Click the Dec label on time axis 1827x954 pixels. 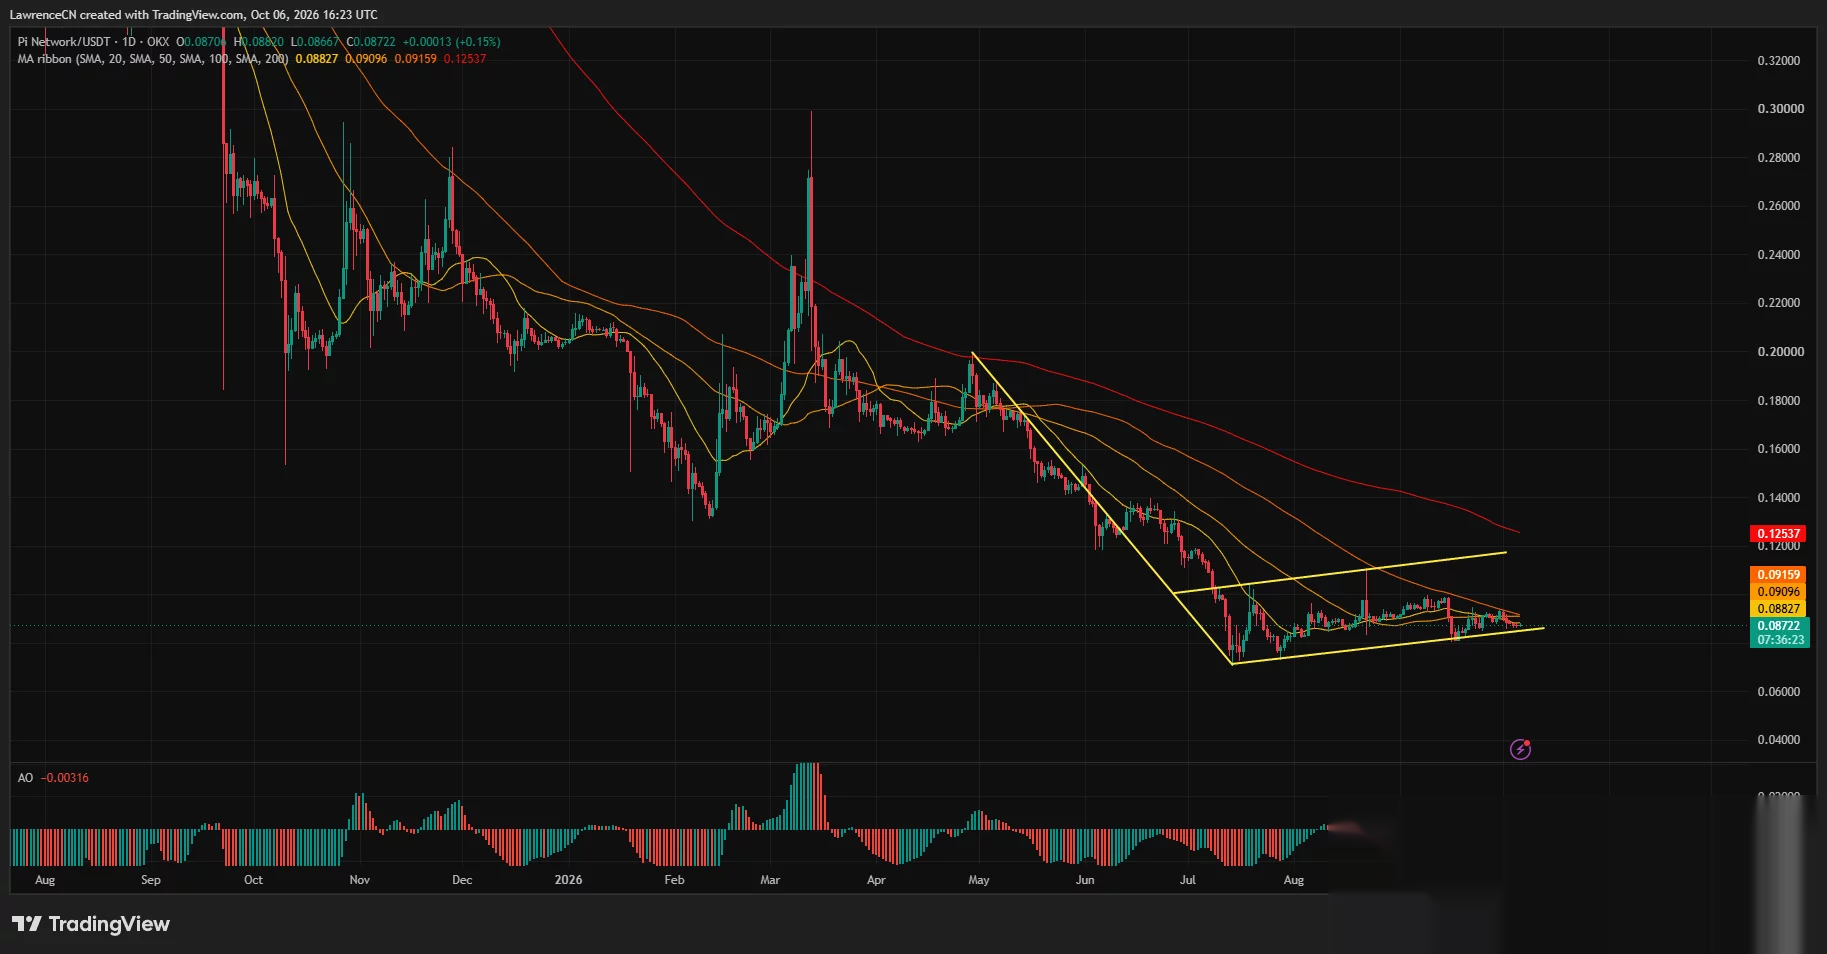[x=462, y=880]
